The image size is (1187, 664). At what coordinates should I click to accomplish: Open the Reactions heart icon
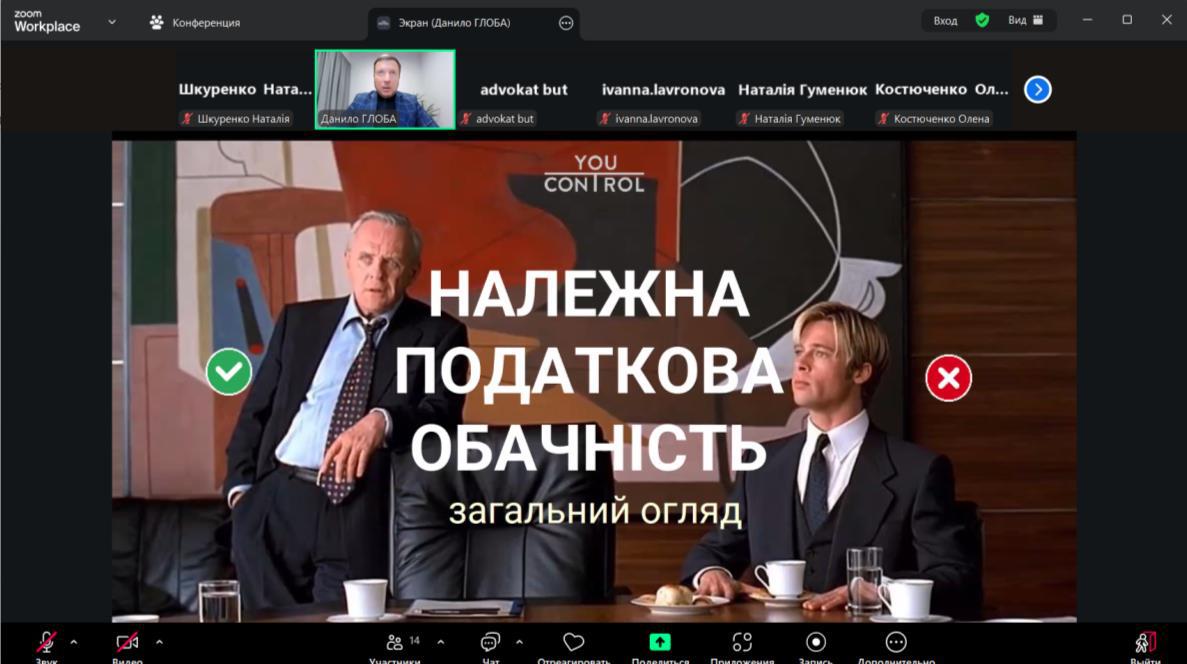click(x=573, y=642)
